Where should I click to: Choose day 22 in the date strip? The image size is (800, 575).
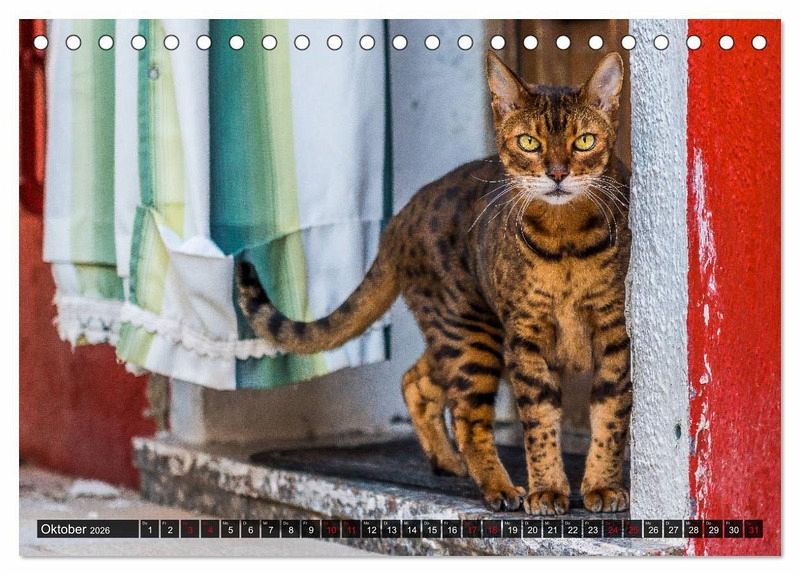573,529
